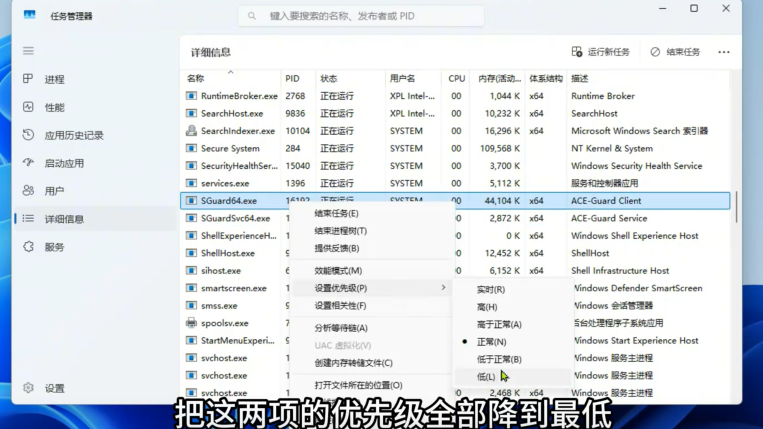Click the 进程 sidebar icon
This screenshot has height=429, width=763.
click(28, 79)
